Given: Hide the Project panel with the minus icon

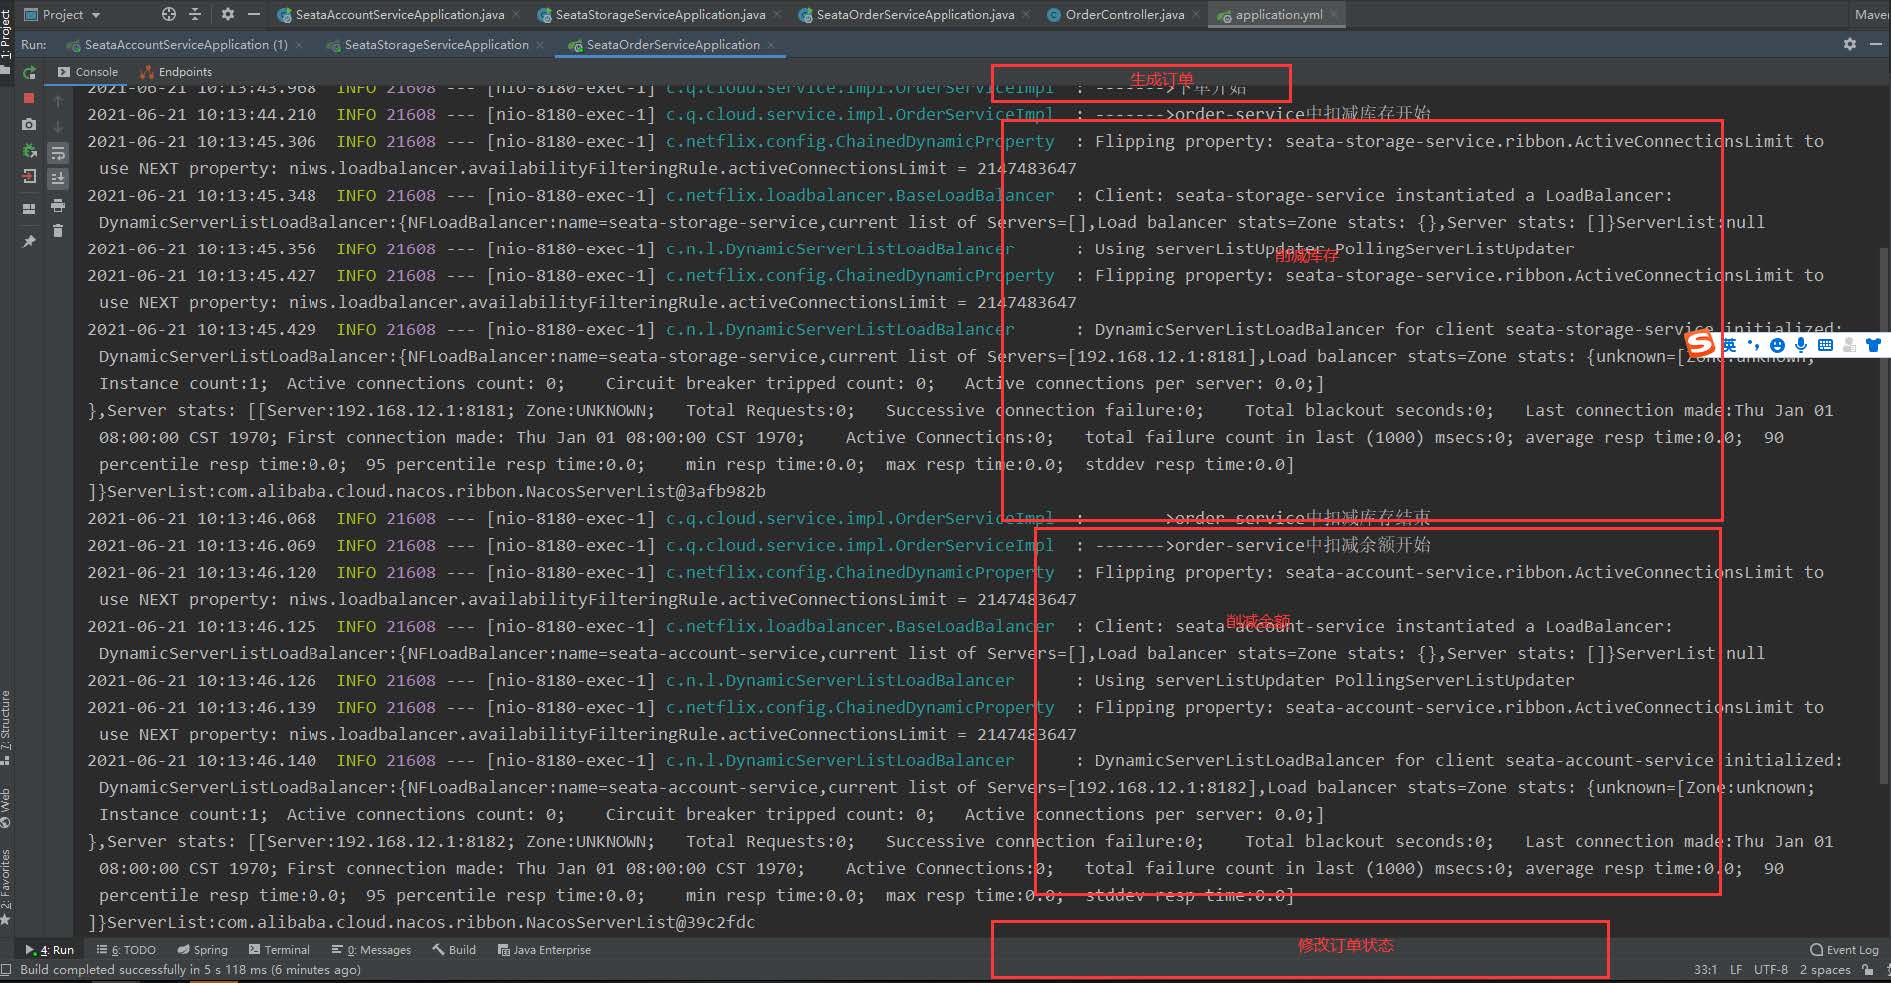Looking at the screenshot, I should pyautogui.click(x=254, y=14).
